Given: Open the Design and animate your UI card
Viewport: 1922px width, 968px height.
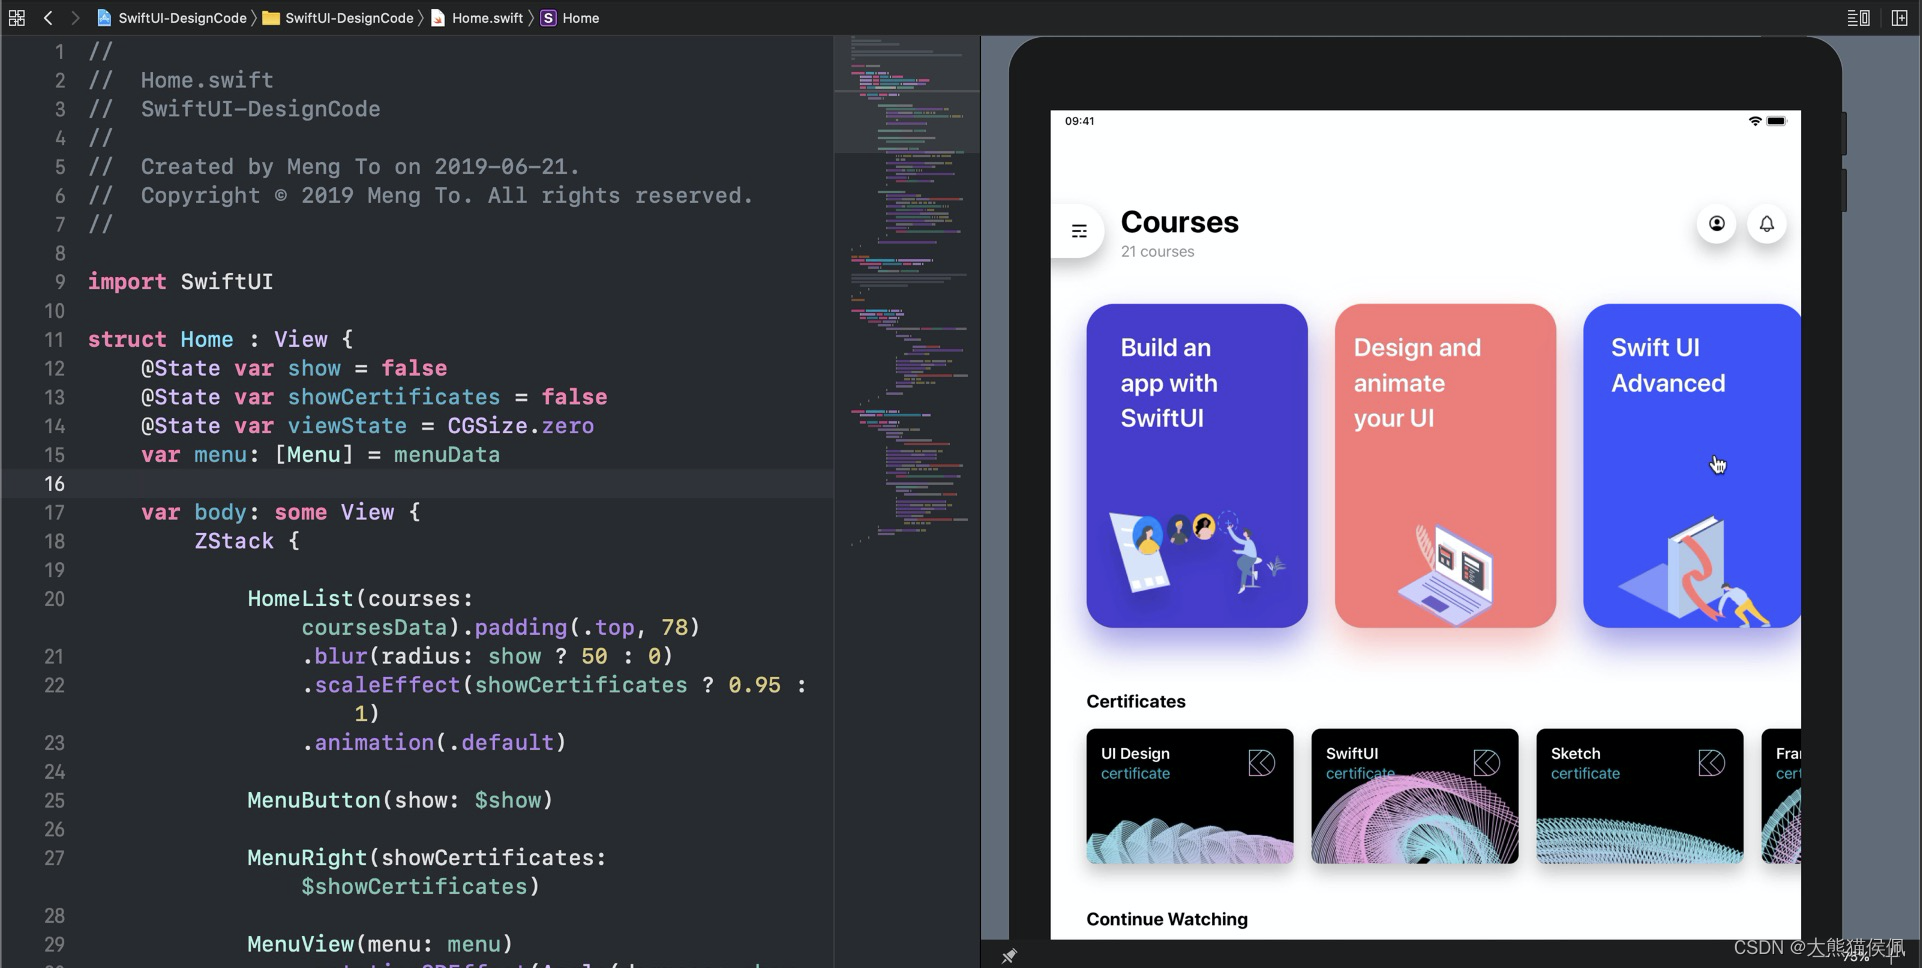Looking at the screenshot, I should (x=1445, y=466).
